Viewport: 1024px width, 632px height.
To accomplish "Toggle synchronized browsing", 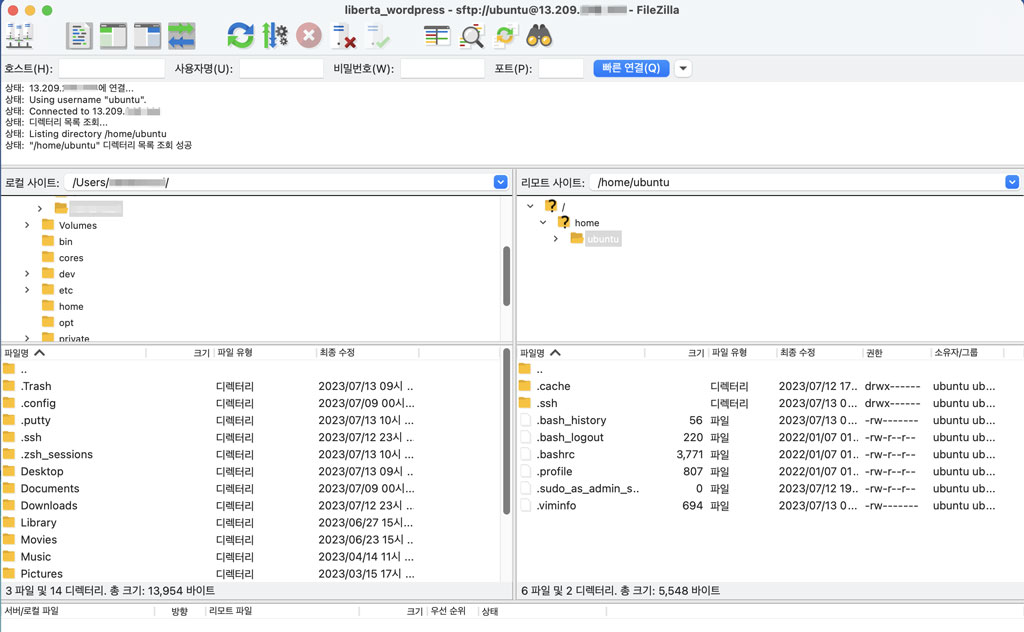I will click(505, 36).
